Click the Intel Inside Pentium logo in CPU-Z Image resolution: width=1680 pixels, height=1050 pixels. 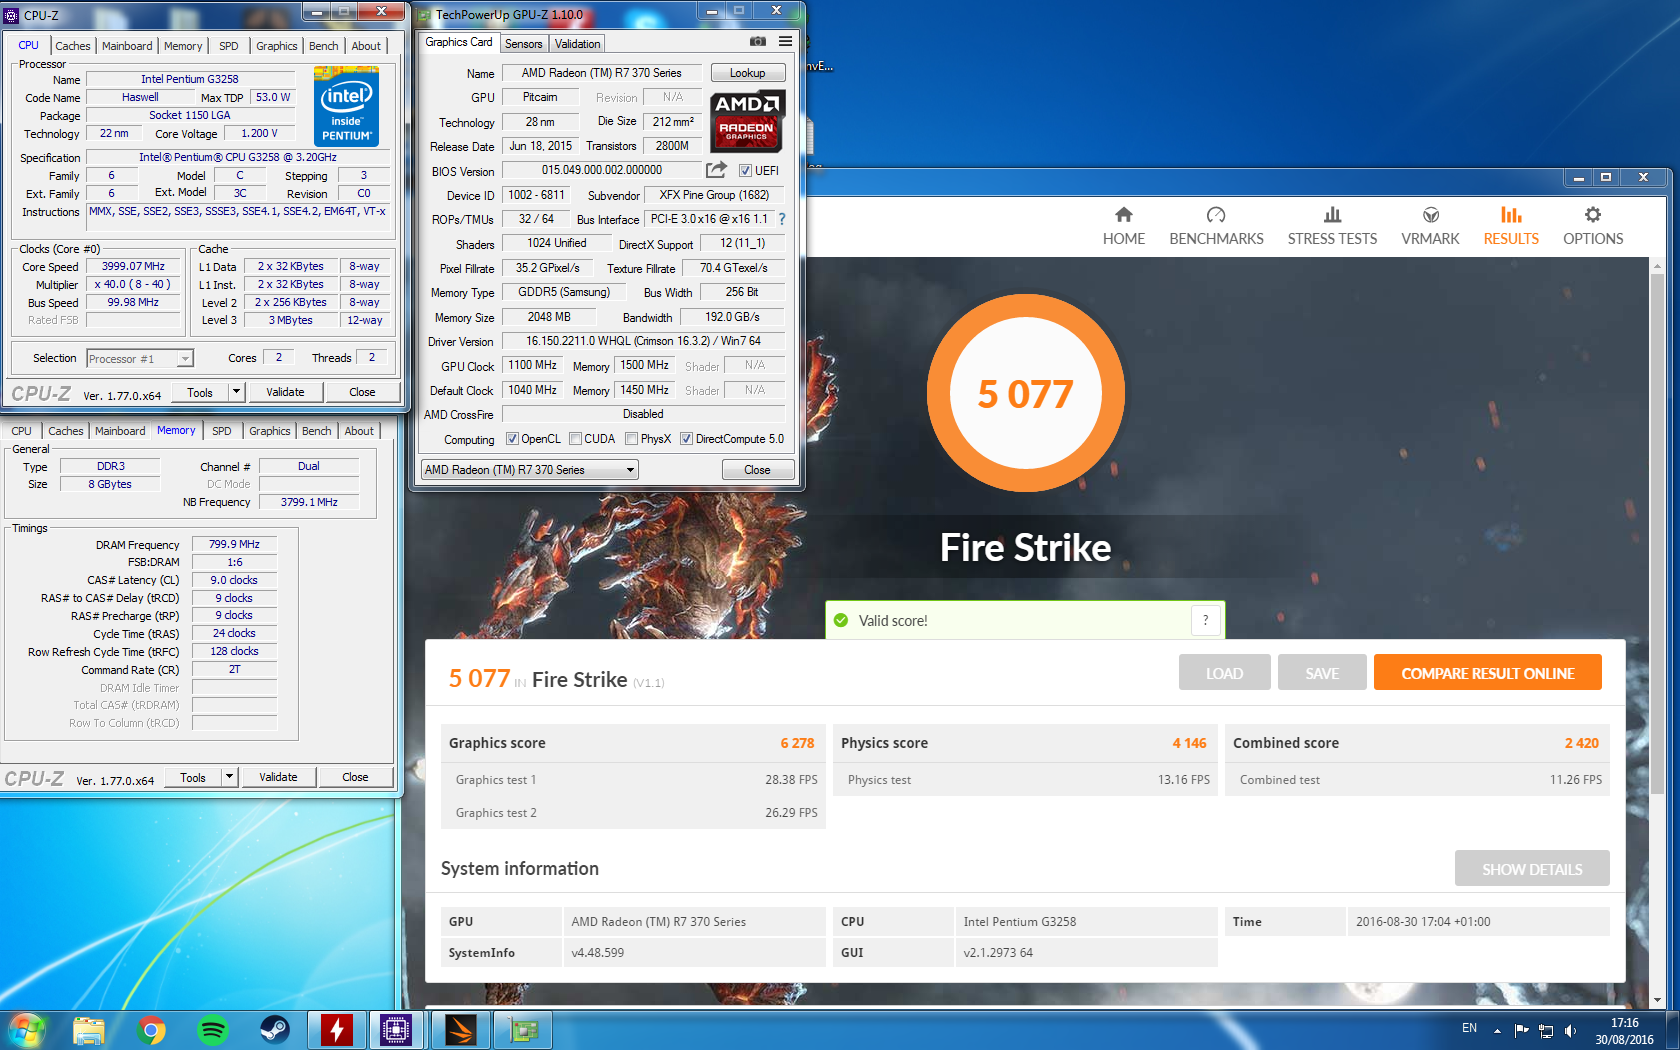[346, 107]
